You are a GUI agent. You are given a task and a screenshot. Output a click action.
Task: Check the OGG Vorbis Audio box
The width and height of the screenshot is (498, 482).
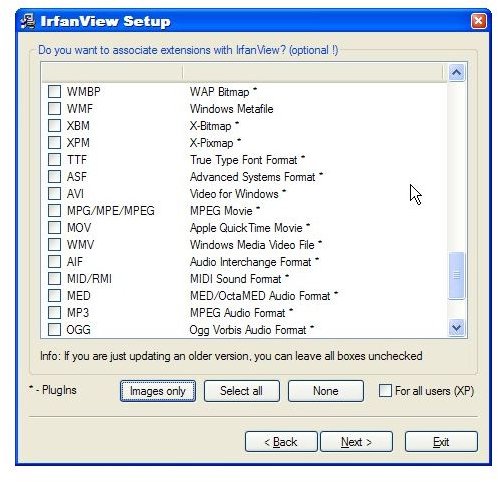coord(54,329)
